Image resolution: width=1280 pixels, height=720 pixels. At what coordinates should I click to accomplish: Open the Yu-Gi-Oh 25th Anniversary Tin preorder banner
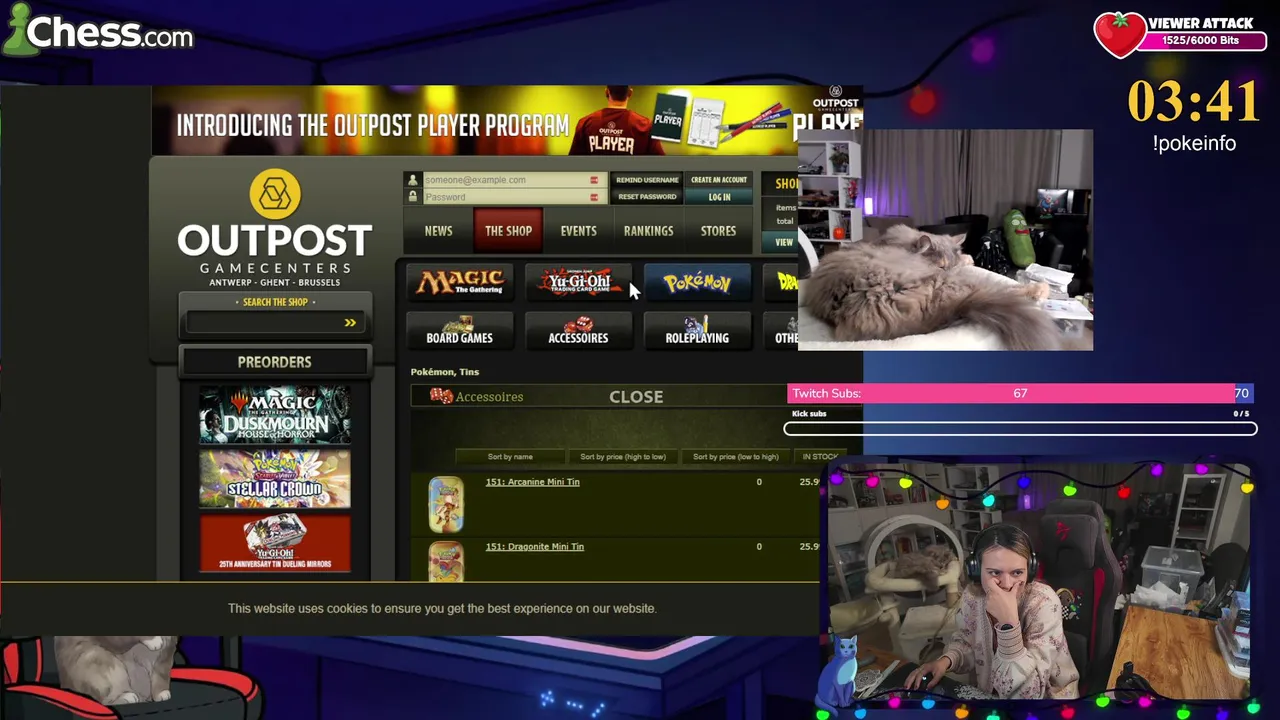[x=275, y=543]
